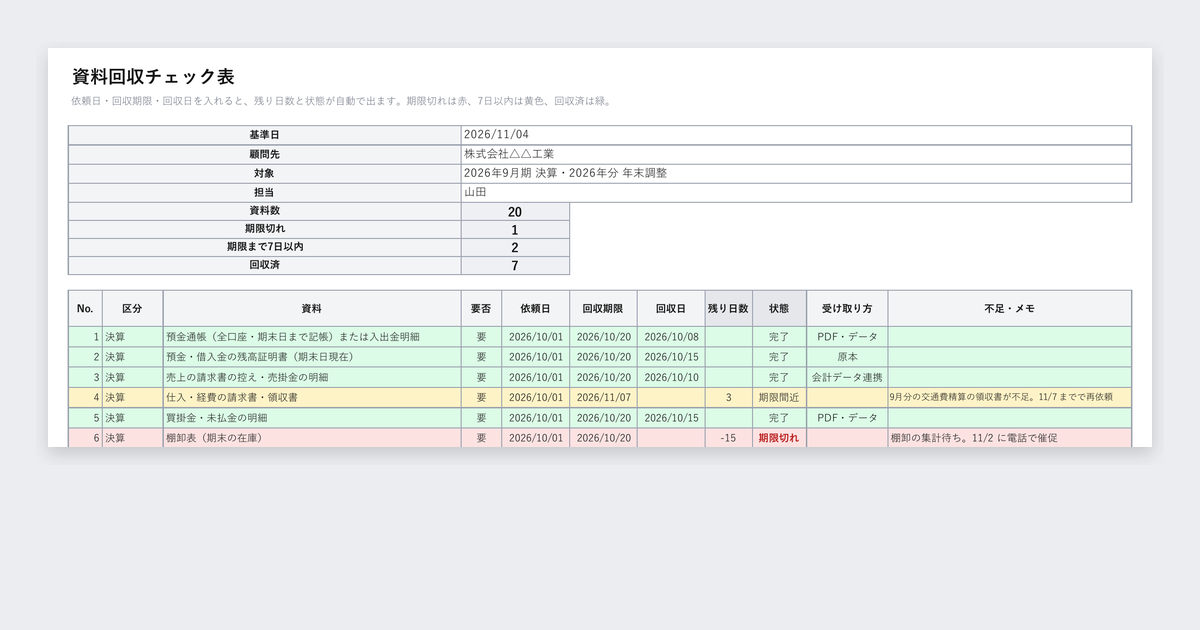Select the 資料数 value 20
The width and height of the screenshot is (1200, 630).
515,212
